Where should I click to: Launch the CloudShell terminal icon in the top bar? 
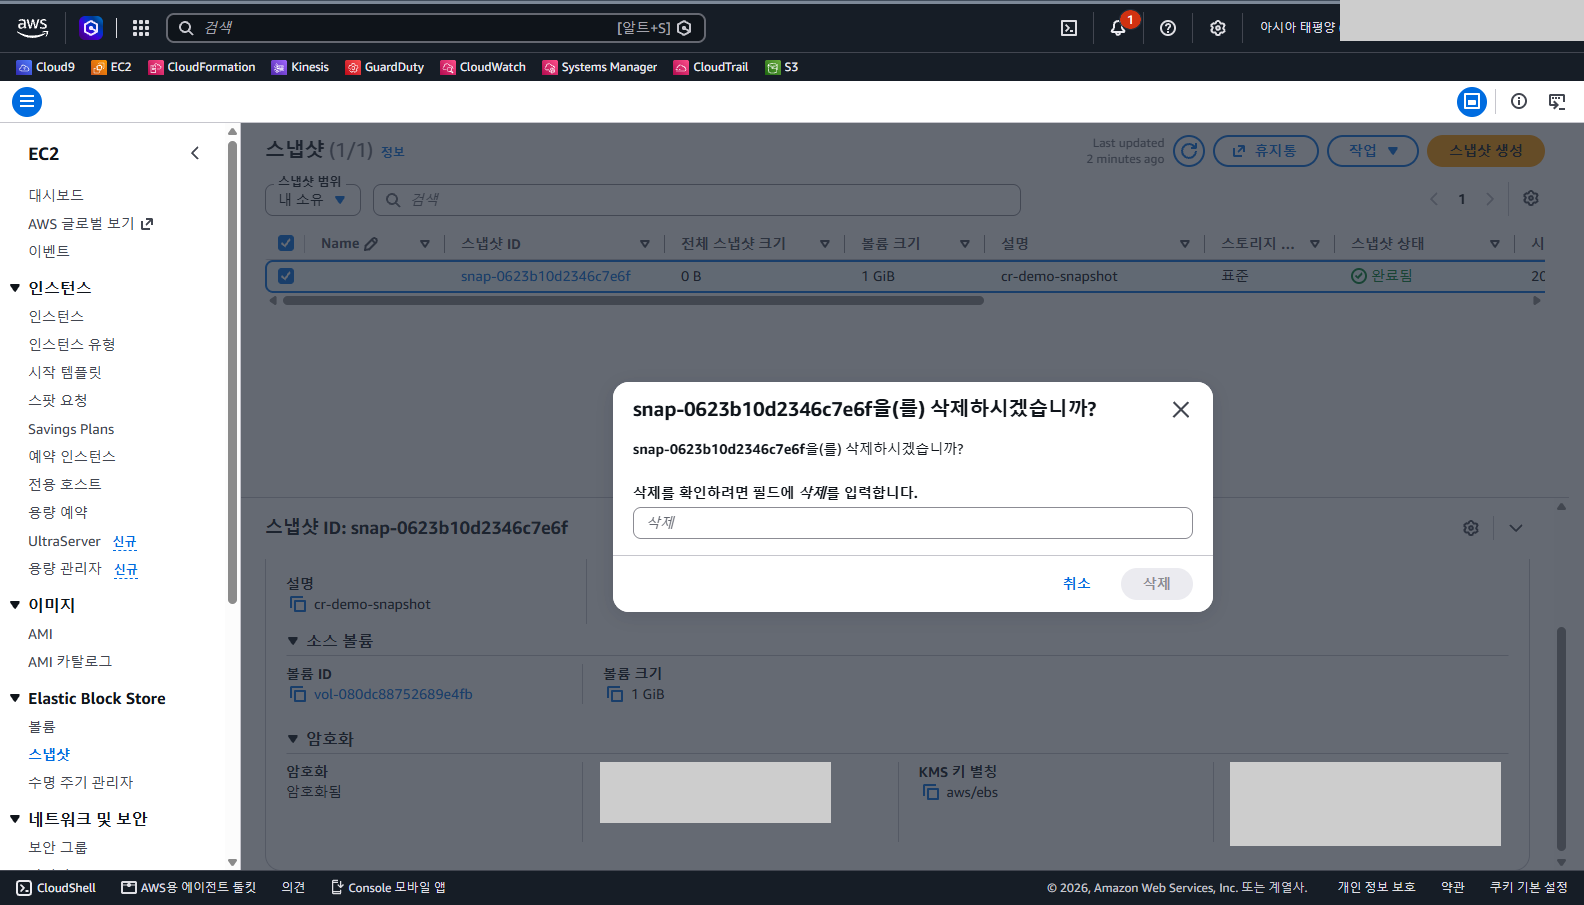tap(1069, 28)
